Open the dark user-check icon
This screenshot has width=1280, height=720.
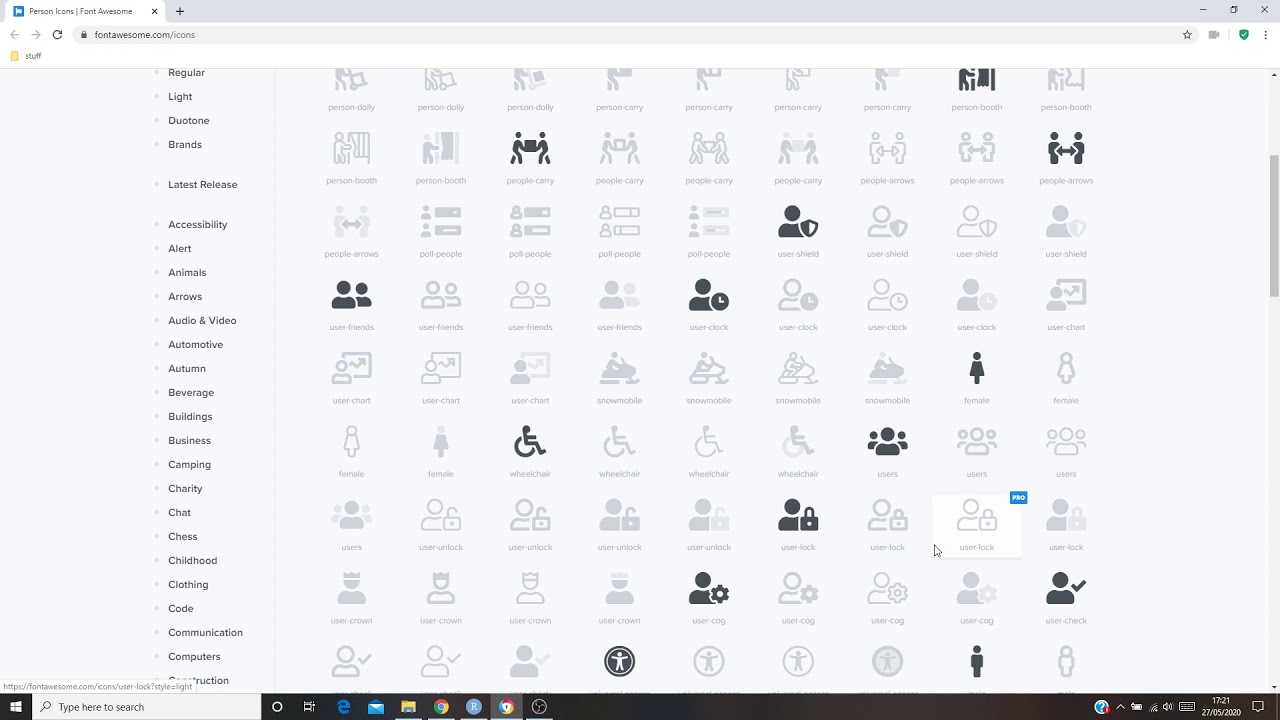tap(1066, 589)
